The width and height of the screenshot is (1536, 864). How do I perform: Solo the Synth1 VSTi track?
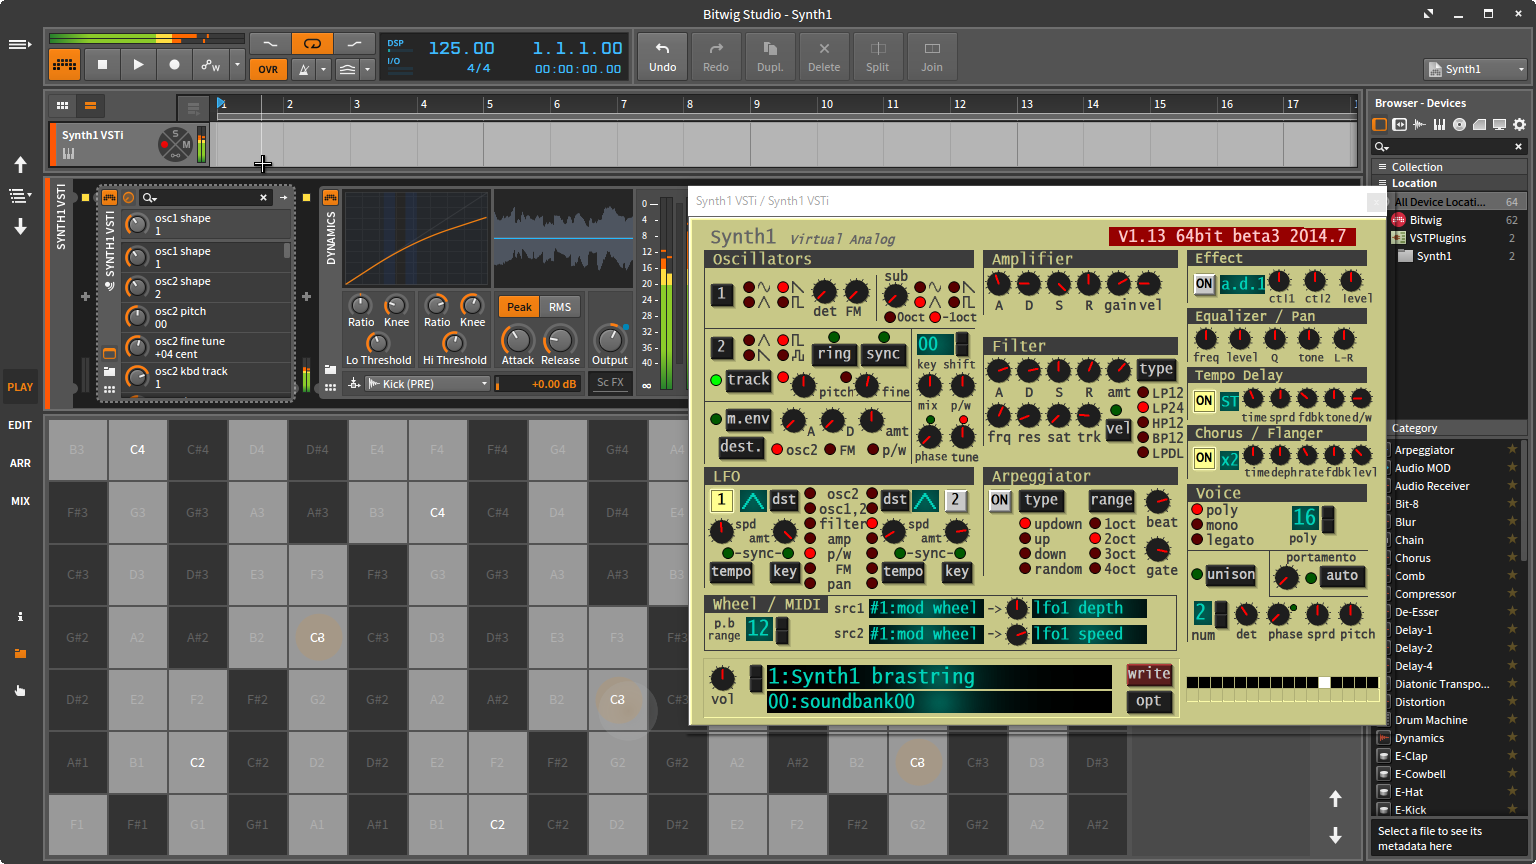coord(175,134)
